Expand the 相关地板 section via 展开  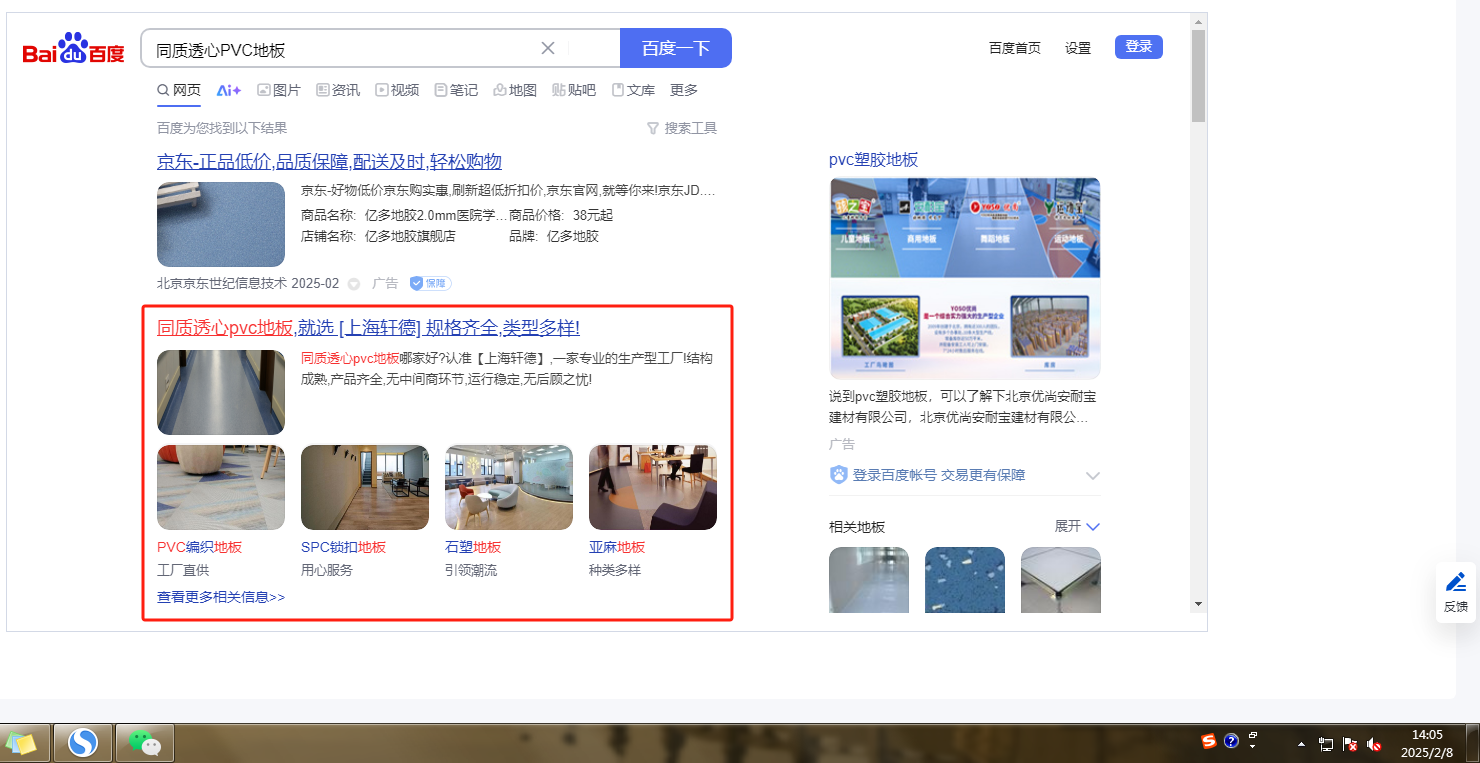coord(1077,526)
